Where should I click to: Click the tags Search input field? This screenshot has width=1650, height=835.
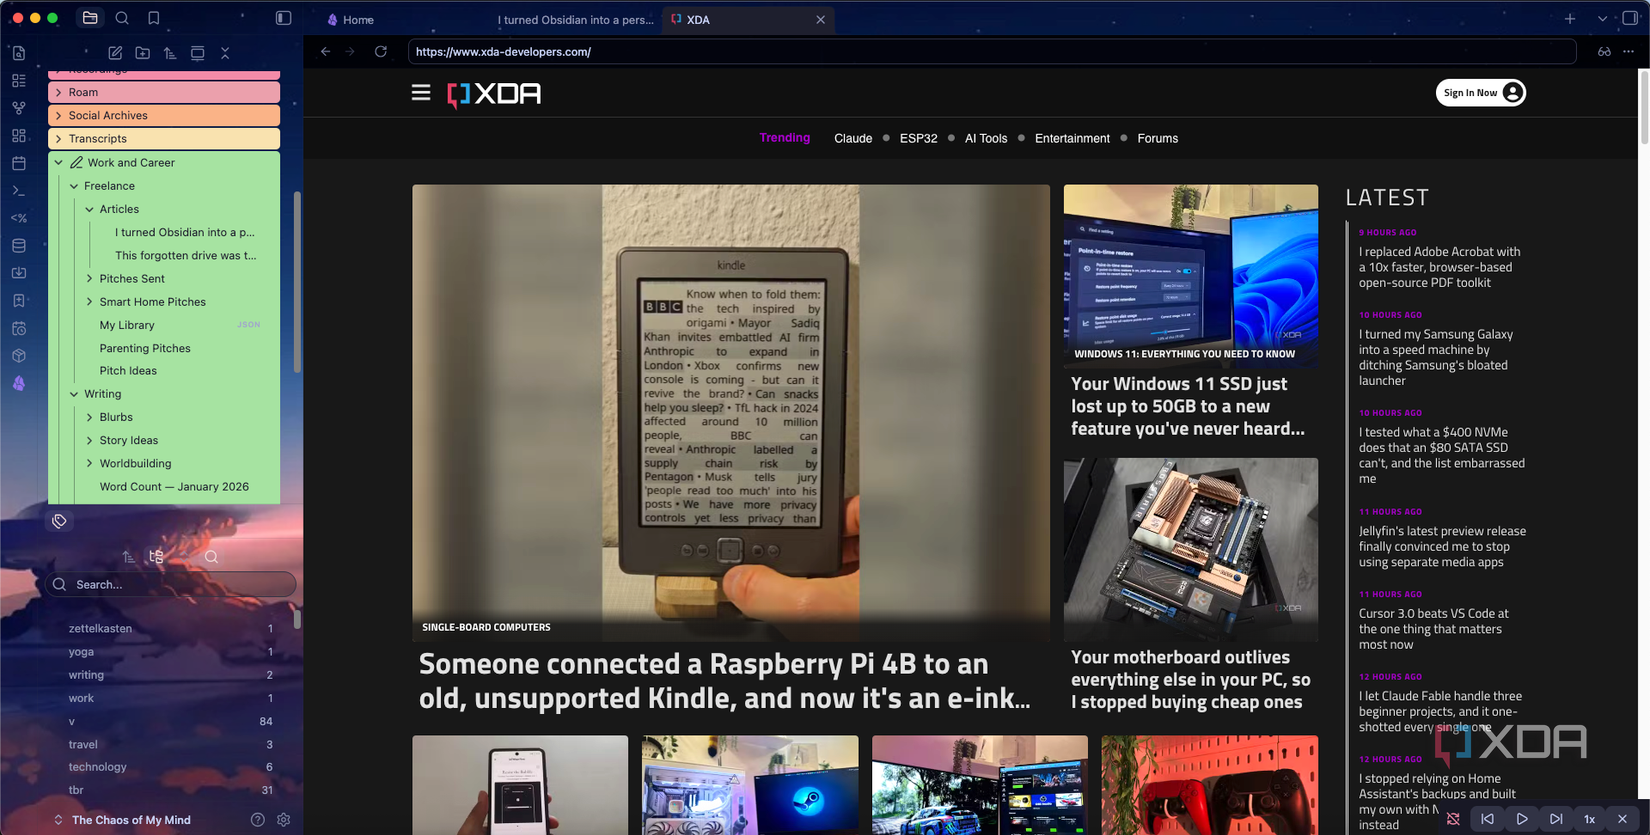coord(171,584)
